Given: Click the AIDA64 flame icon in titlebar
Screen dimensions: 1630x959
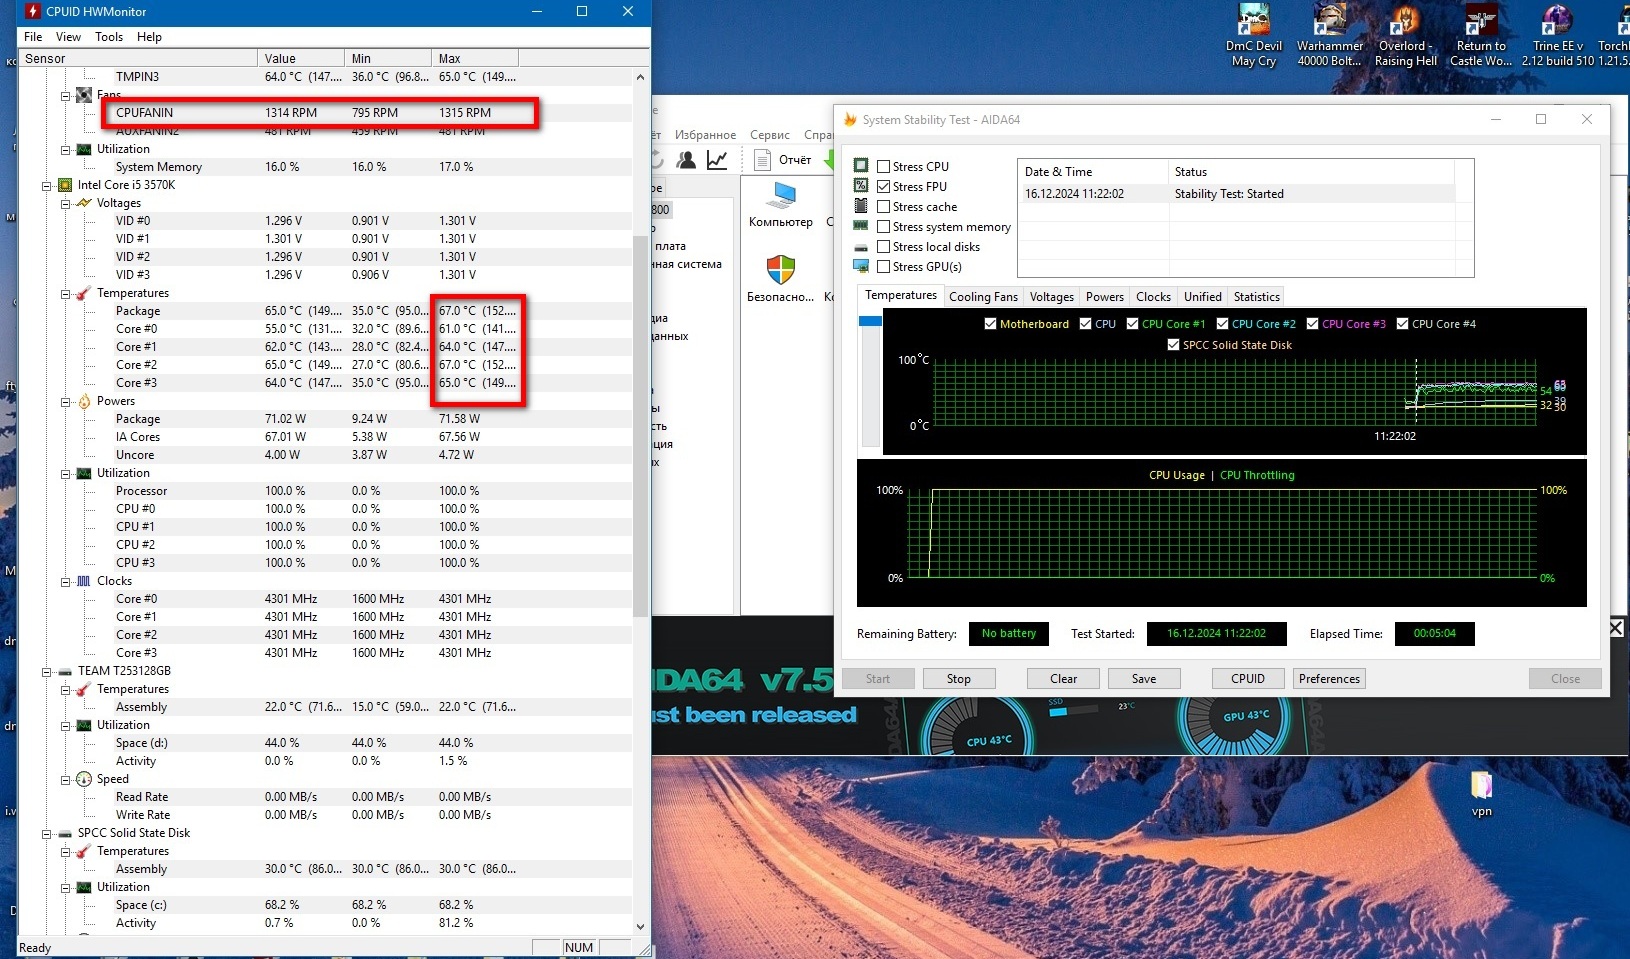Looking at the screenshot, I should pyautogui.click(x=851, y=120).
